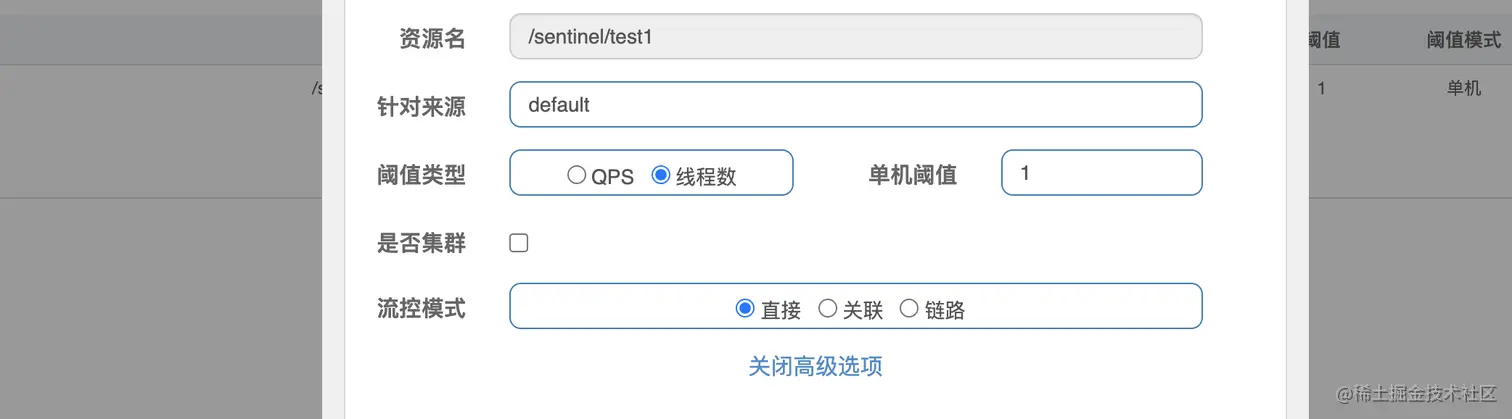The height and width of the screenshot is (419, 1512).
Task: Click the 是否集群 label text
Action: tap(421, 243)
